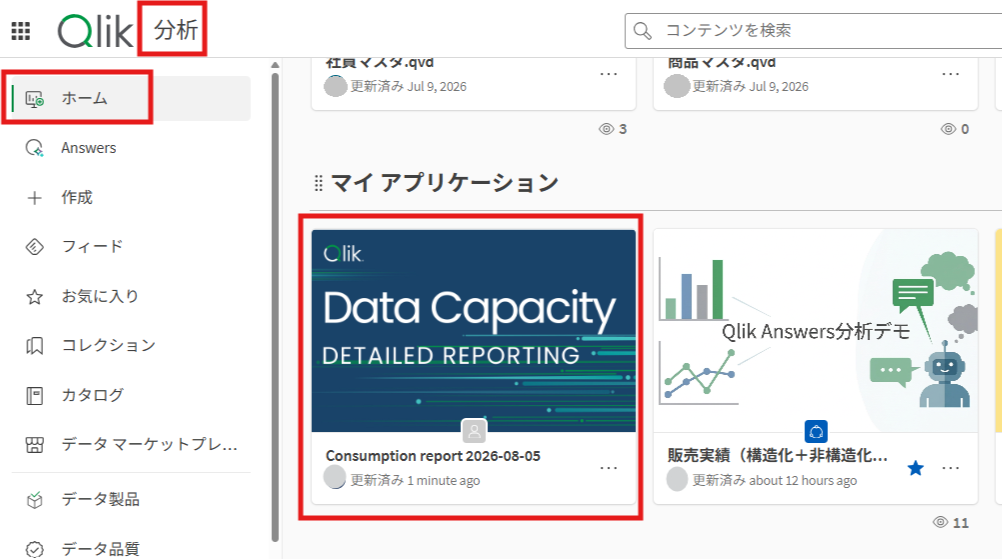Image resolution: width=1002 pixels, height=559 pixels.
Task: Open more options for 商品マスタ.qvd
Action: tap(950, 74)
